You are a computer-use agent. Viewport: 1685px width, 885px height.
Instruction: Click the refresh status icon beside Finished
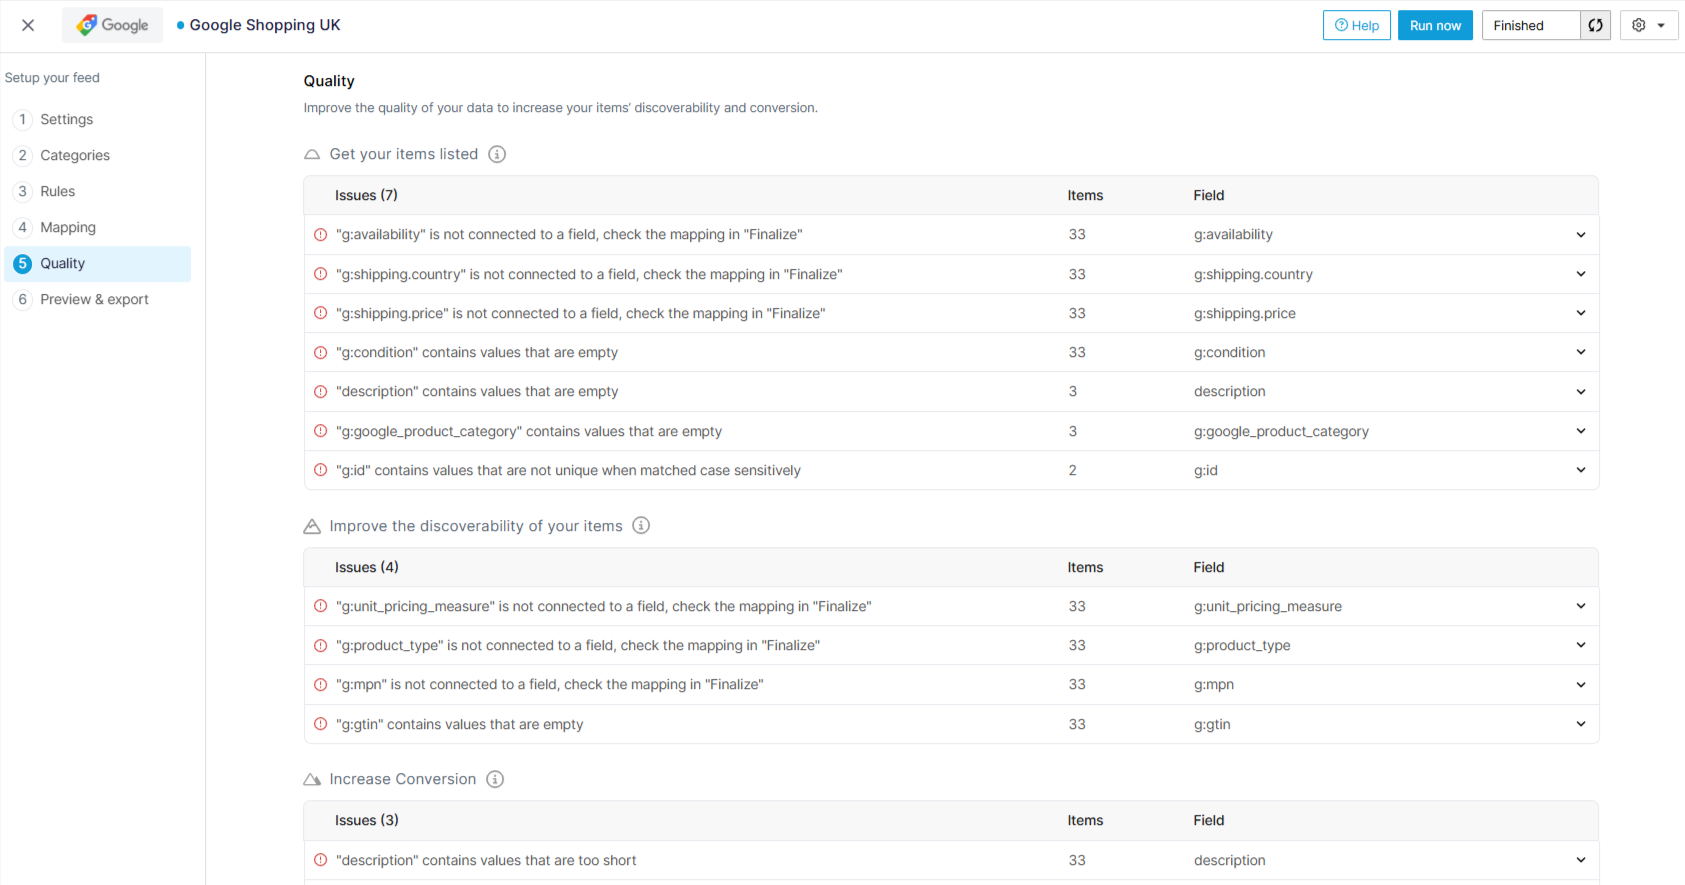(1595, 26)
